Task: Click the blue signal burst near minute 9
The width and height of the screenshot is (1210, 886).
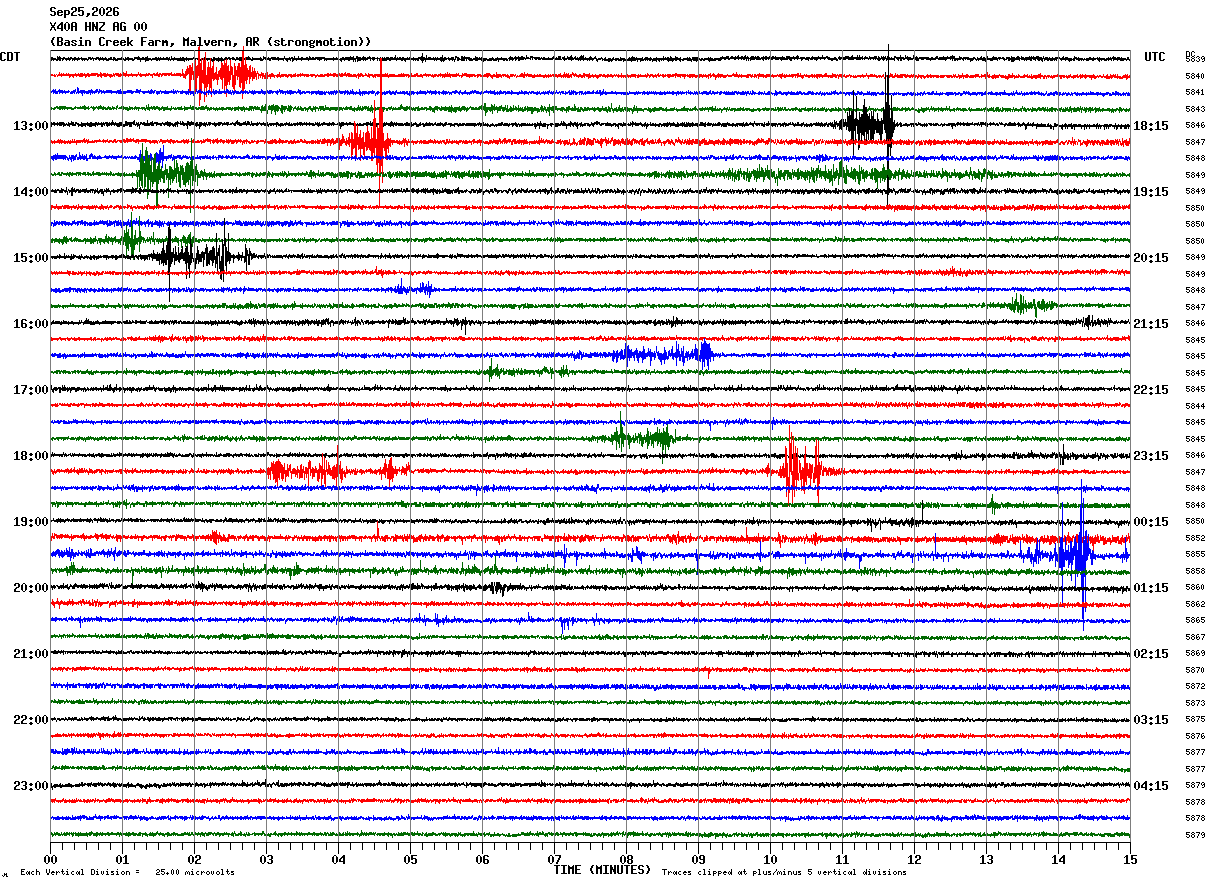Action: [664, 354]
